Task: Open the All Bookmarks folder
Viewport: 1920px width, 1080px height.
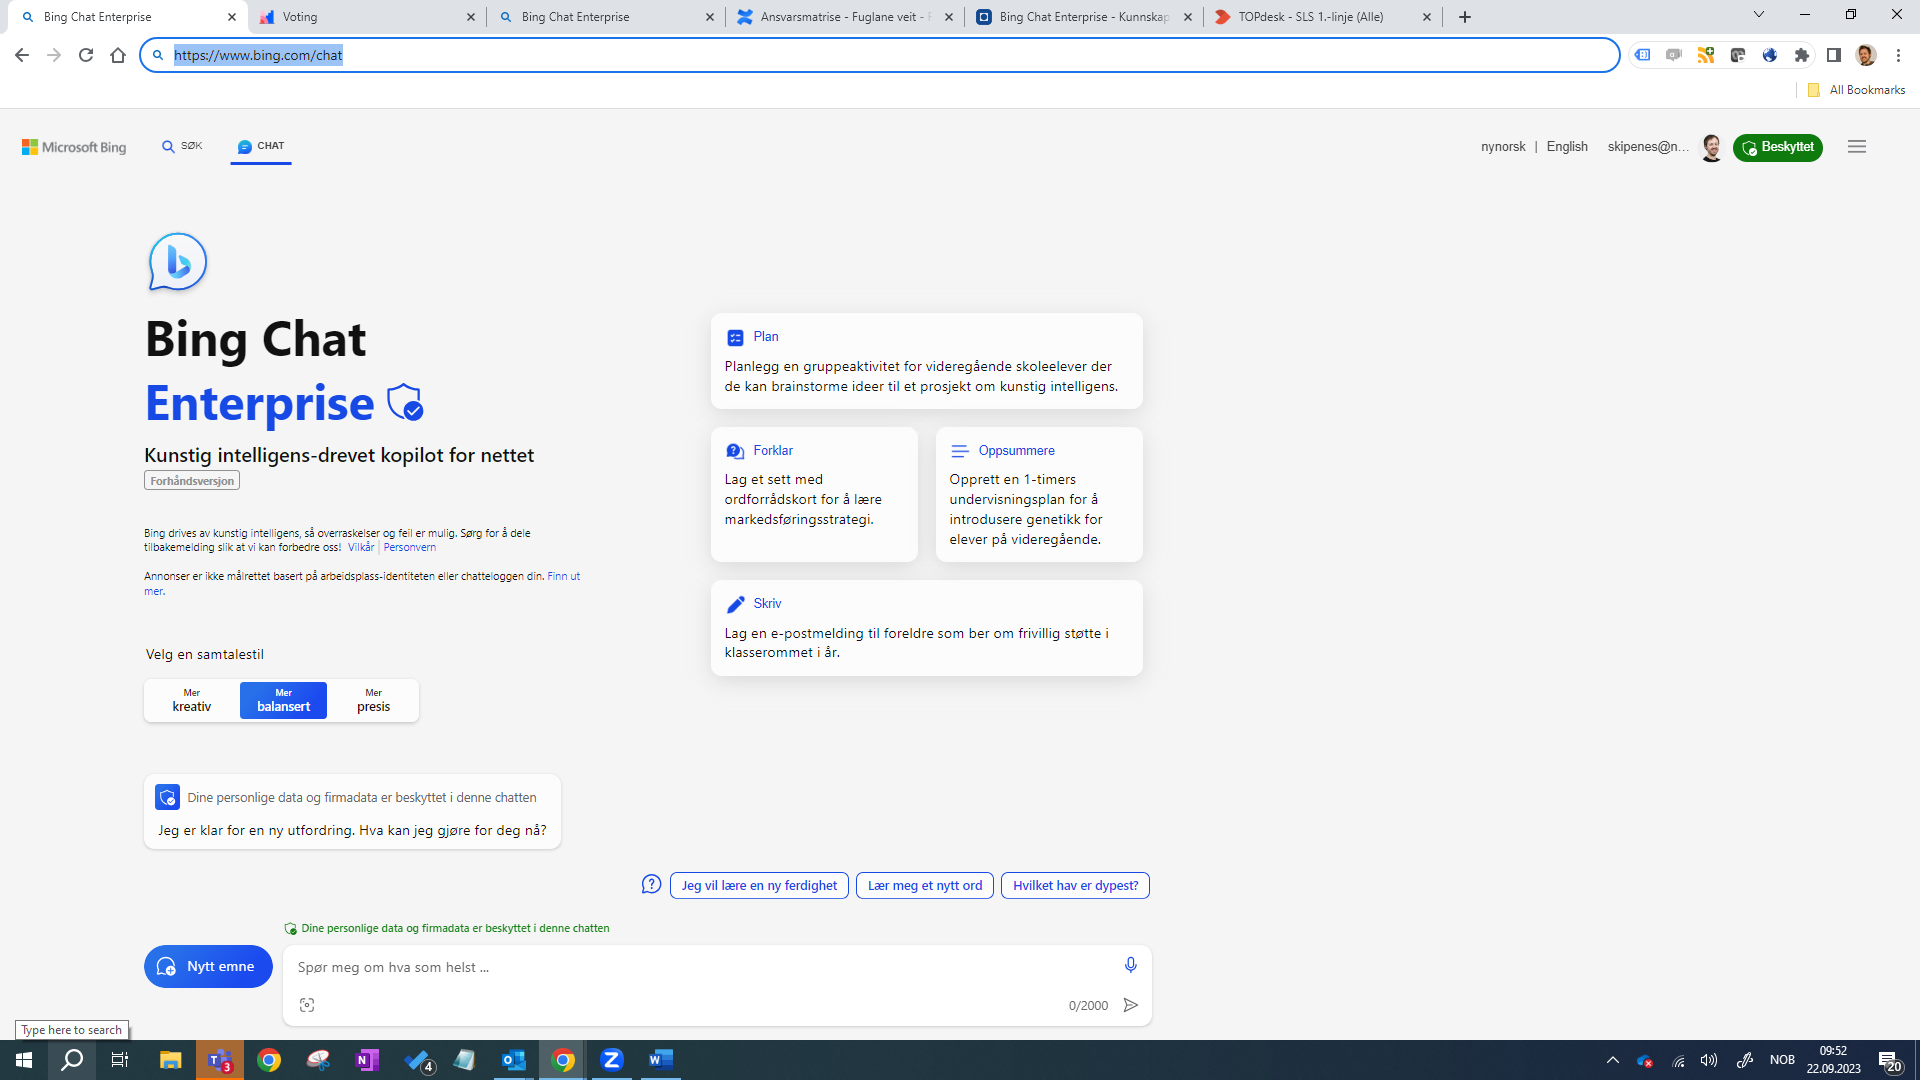Action: (x=1856, y=90)
